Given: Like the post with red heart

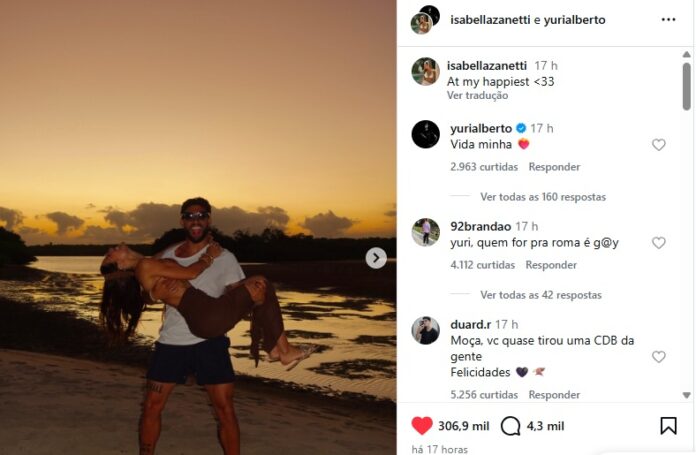Looking at the screenshot, I should click(x=422, y=426).
